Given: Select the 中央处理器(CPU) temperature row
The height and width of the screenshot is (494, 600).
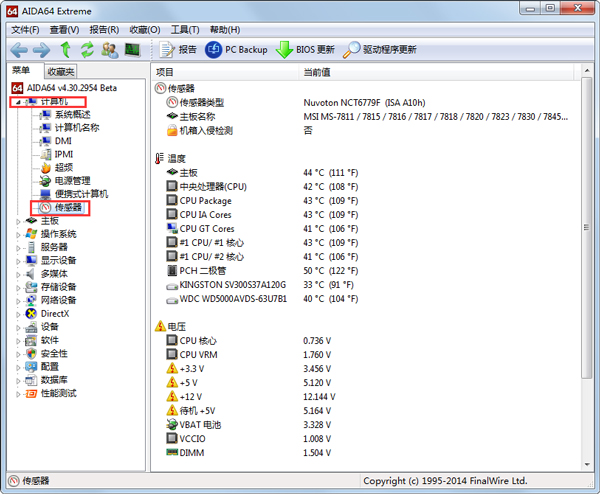Looking at the screenshot, I should (x=366, y=187).
